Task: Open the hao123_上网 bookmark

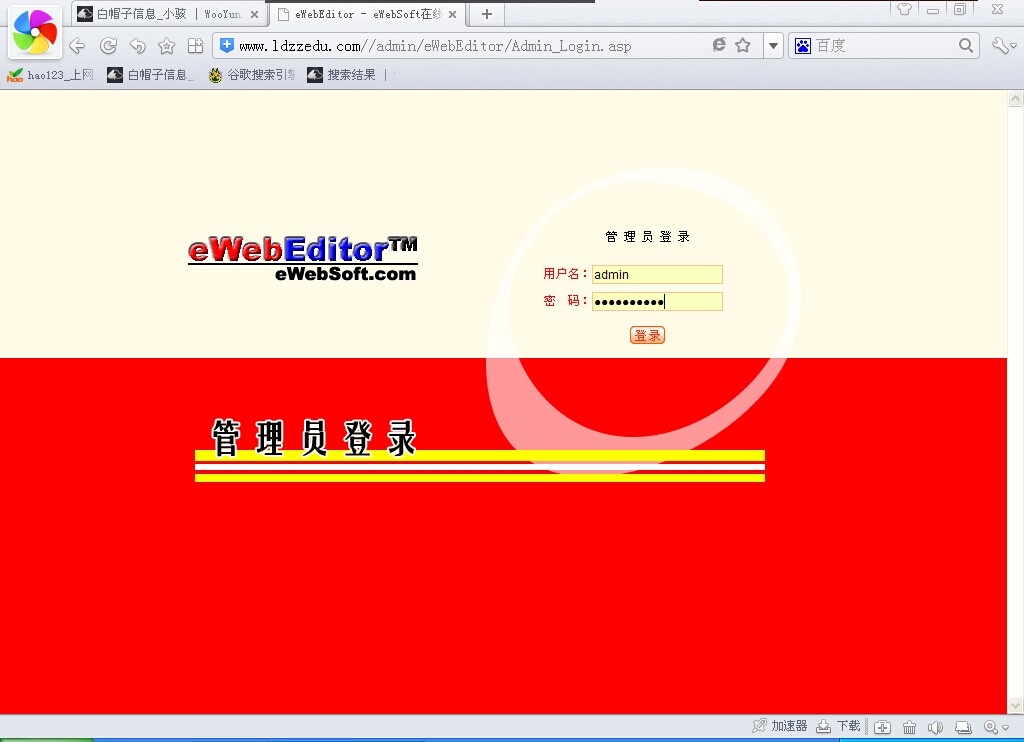Action: tap(50, 75)
